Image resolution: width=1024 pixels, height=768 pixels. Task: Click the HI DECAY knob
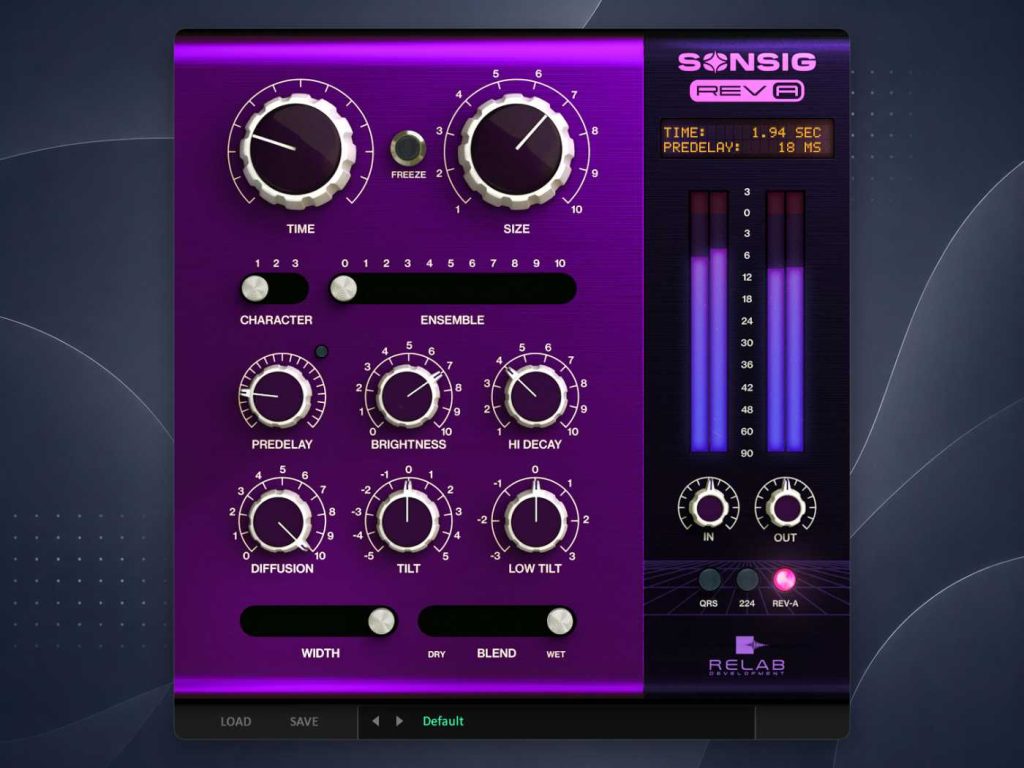click(536, 396)
